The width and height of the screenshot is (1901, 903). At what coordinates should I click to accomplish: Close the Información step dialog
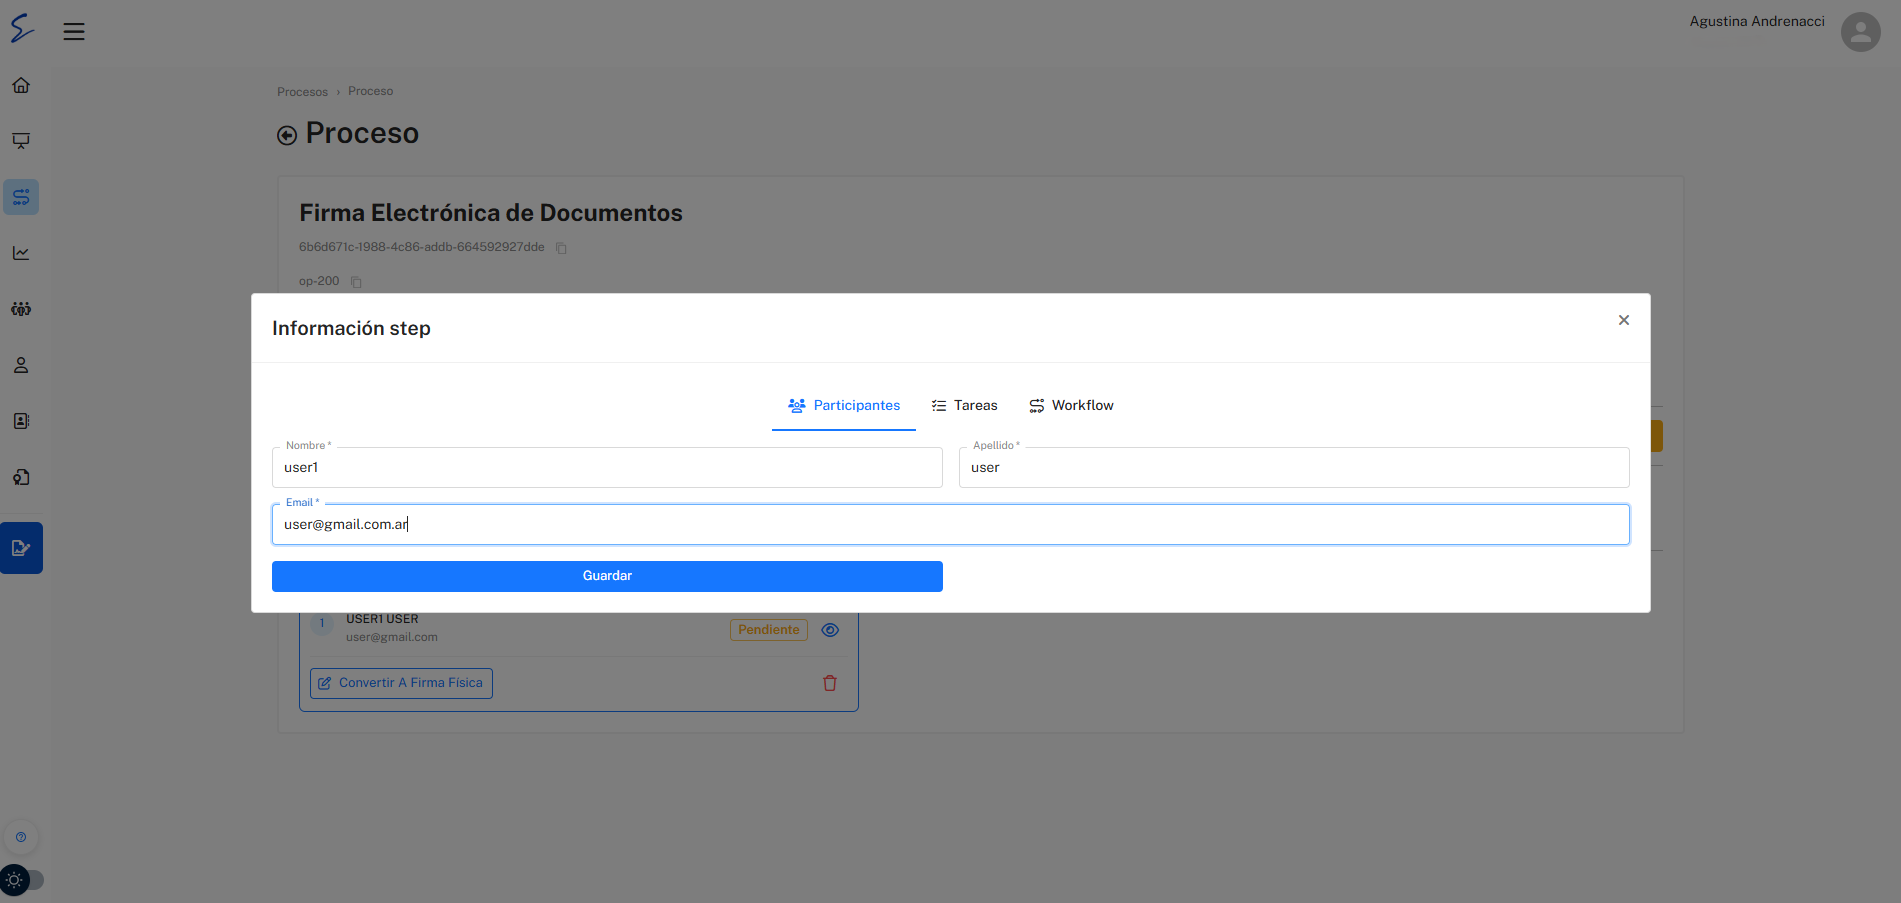pyautogui.click(x=1624, y=320)
